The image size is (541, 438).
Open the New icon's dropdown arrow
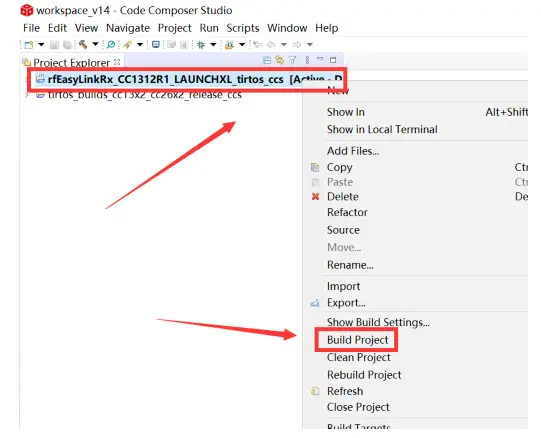point(41,45)
